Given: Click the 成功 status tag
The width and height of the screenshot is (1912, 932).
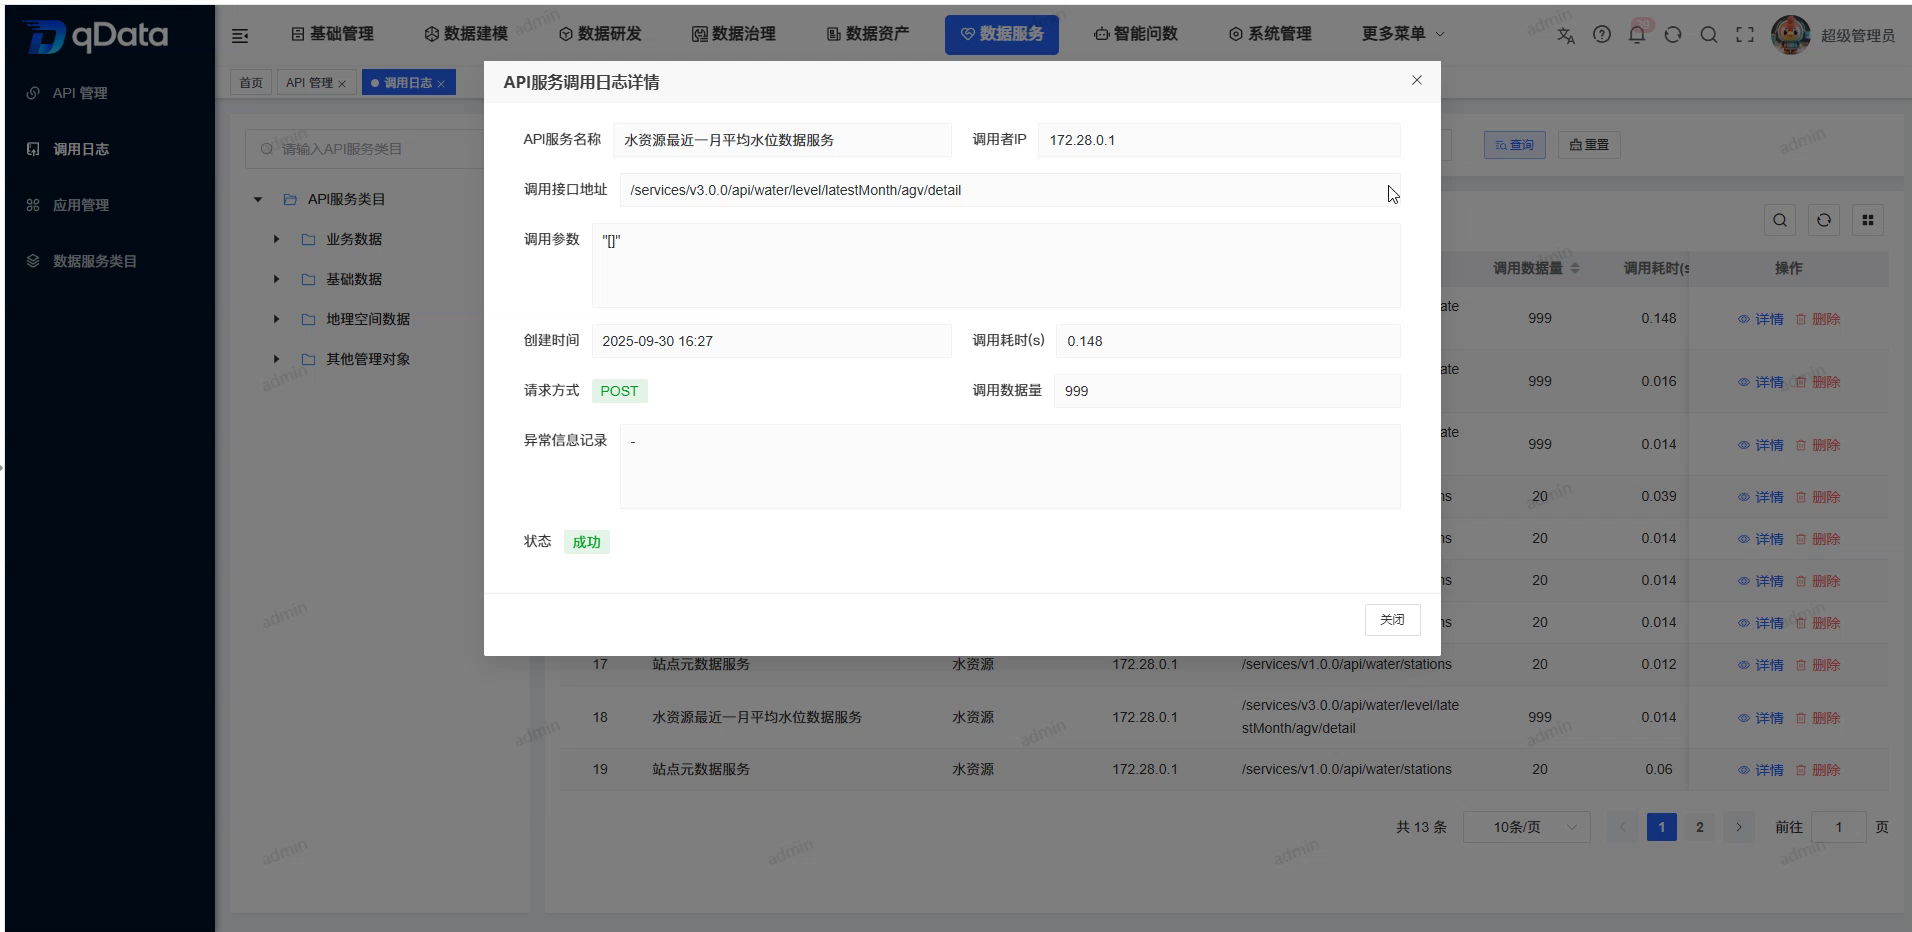Looking at the screenshot, I should (x=586, y=542).
